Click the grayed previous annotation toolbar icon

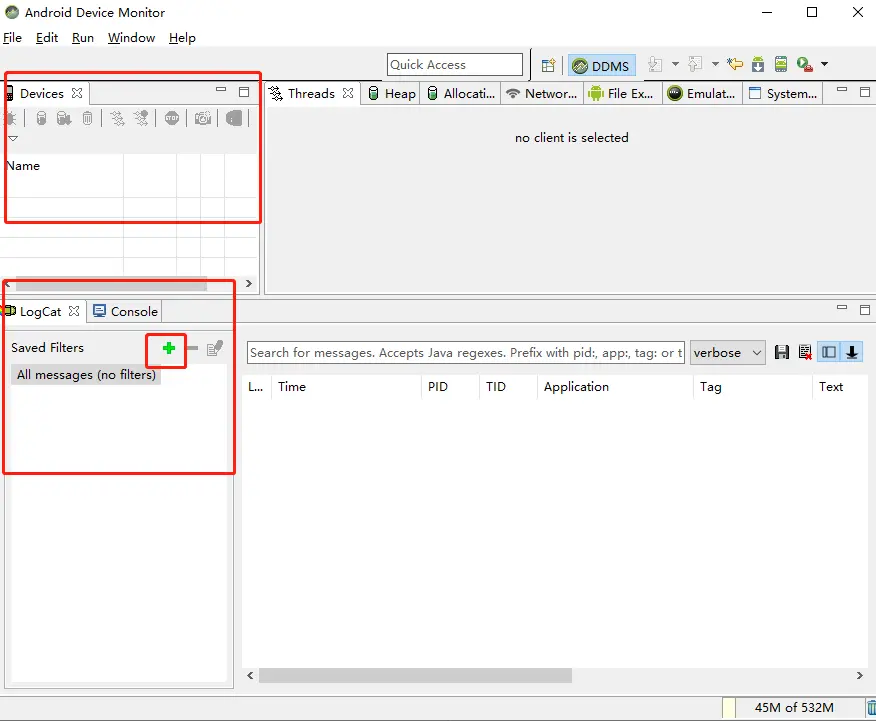click(695, 64)
